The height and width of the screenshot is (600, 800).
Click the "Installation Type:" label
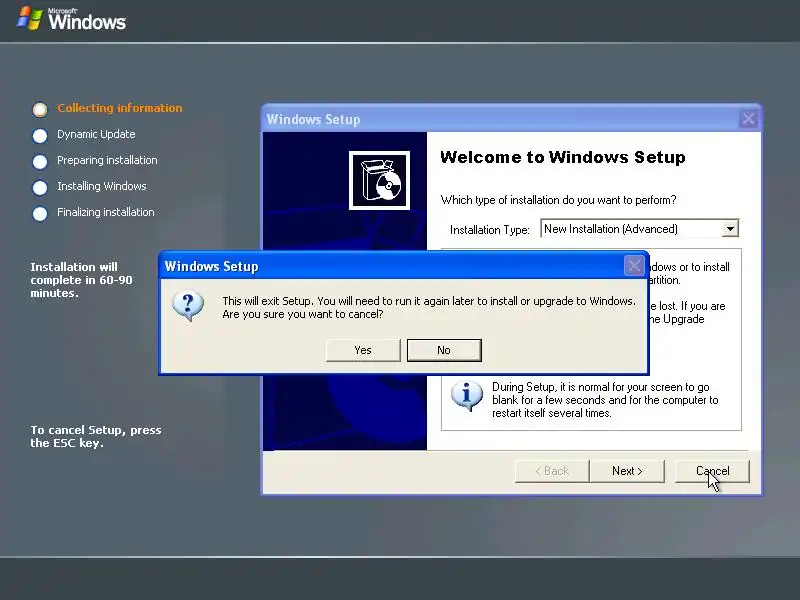point(490,230)
